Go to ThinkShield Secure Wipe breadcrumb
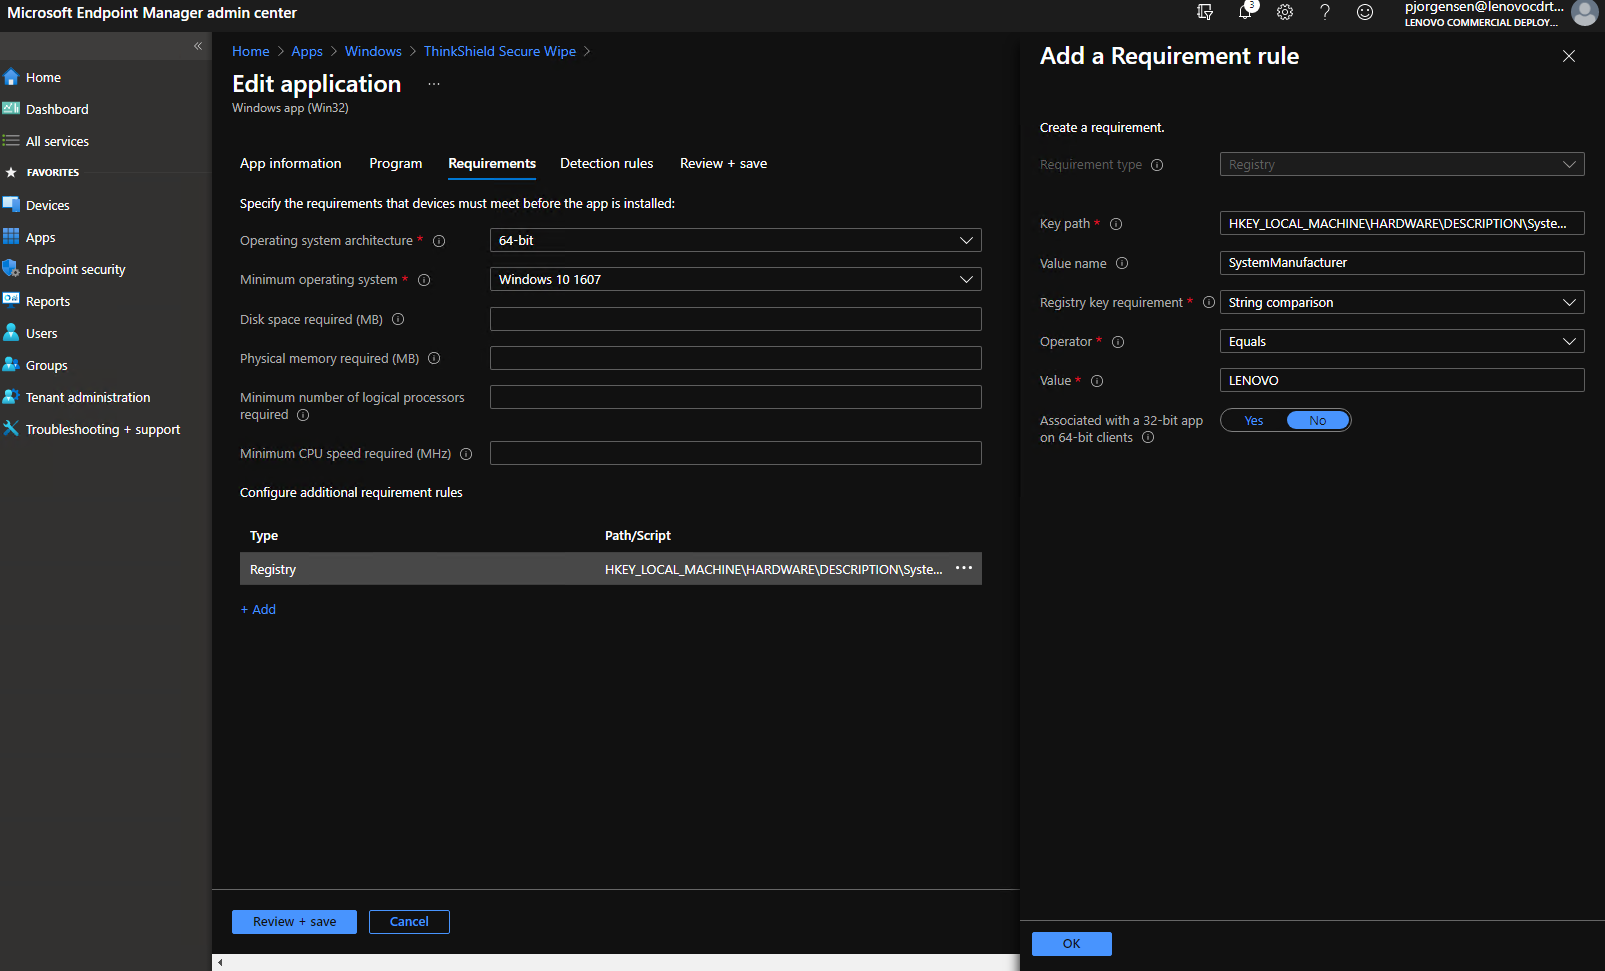 click(x=500, y=51)
